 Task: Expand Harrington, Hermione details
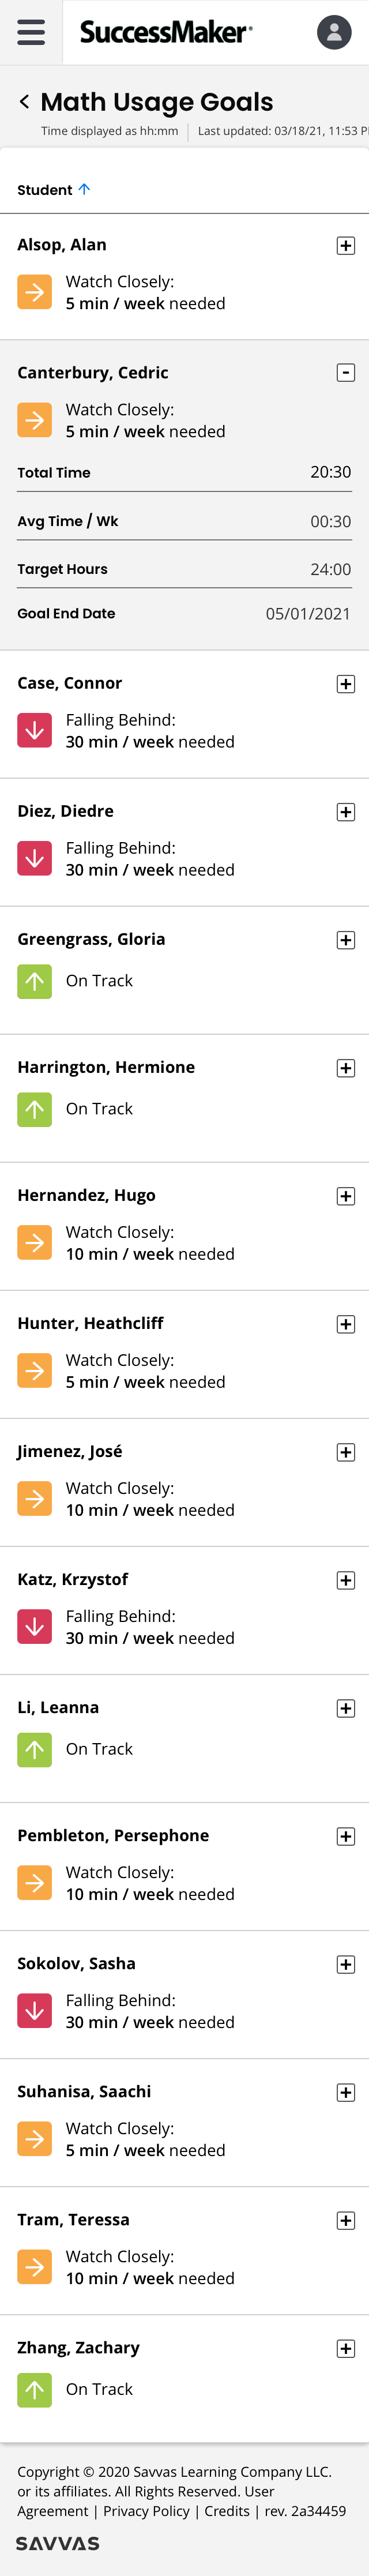point(345,1068)
